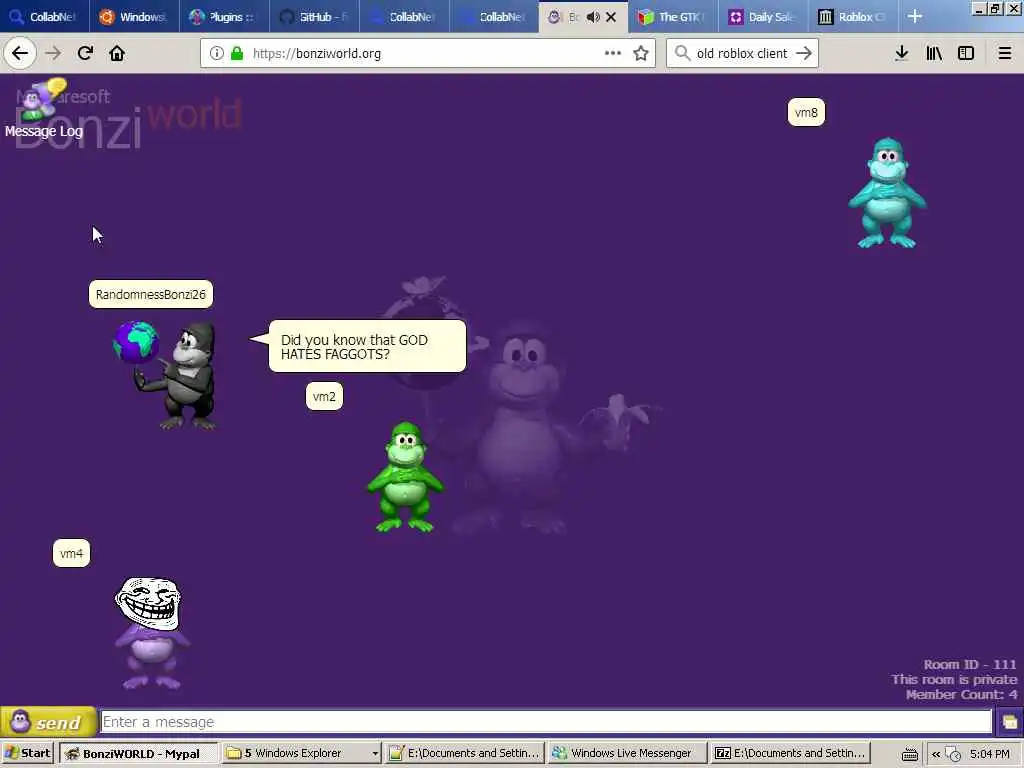Expand hidden system tray icons chevron
The width and height of the screenshot is (1024, 768).
pos(935,754)
